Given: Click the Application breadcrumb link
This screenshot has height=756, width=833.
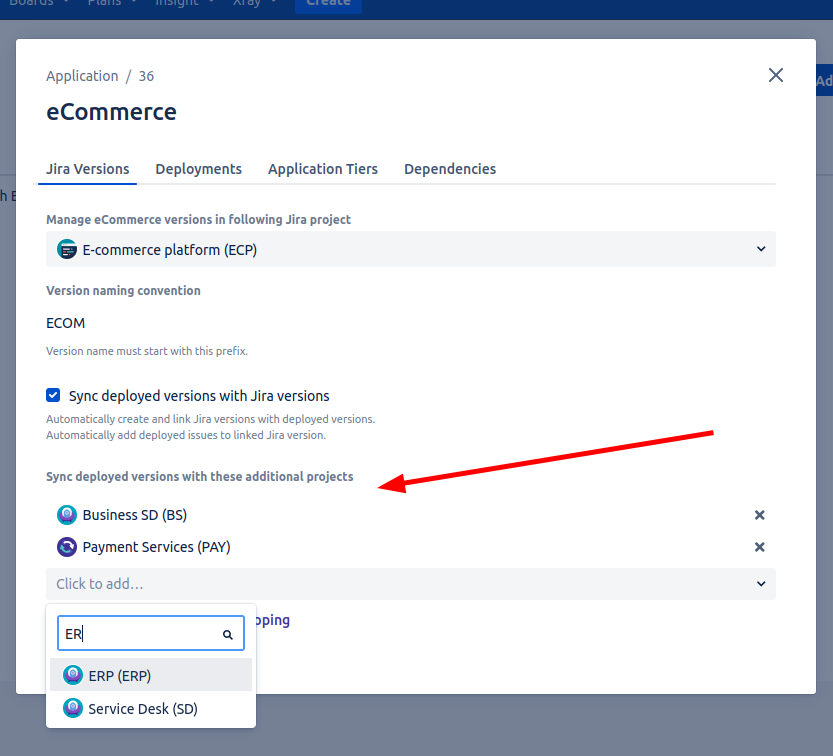Looking at the screenshot, I should [x=82, y=76].
